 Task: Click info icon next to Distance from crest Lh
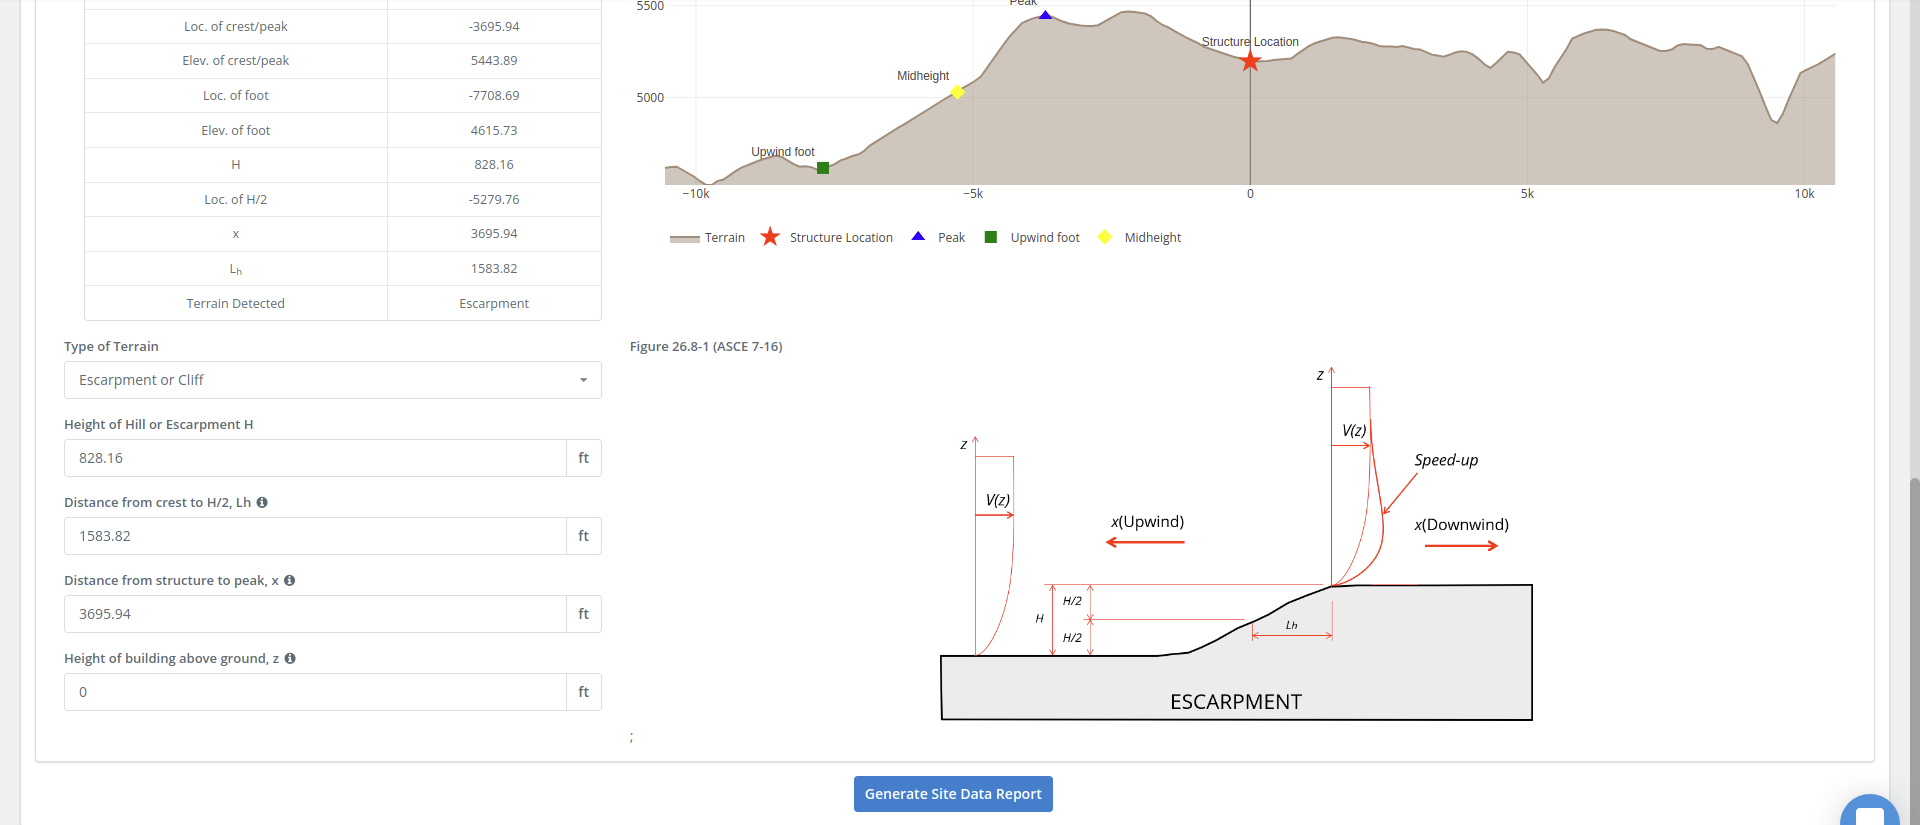(262, 502)
